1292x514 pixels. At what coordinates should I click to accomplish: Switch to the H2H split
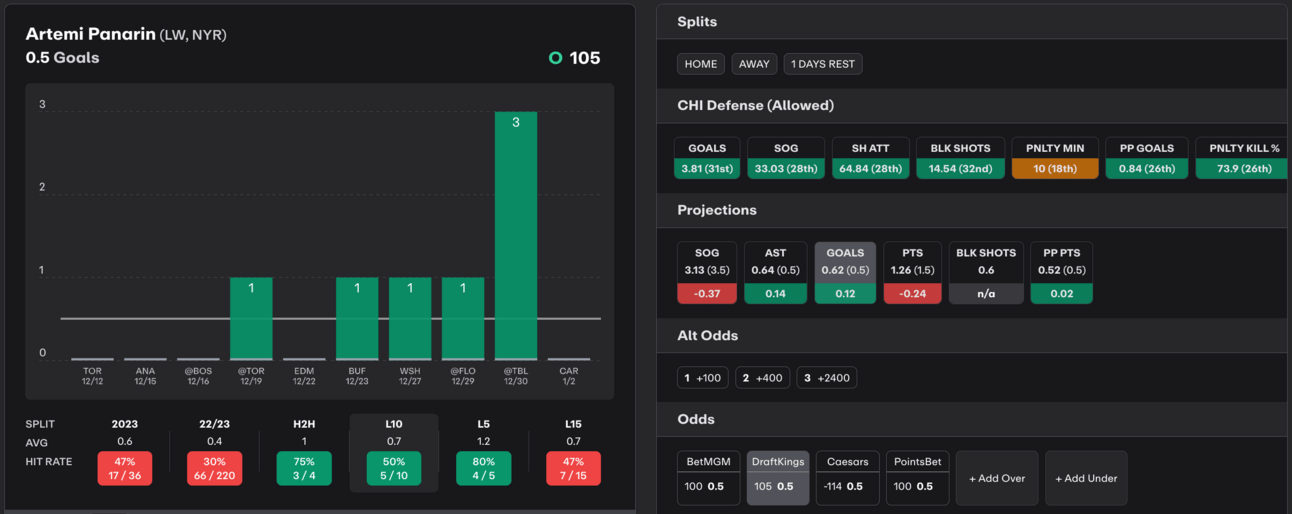(304, 453)
